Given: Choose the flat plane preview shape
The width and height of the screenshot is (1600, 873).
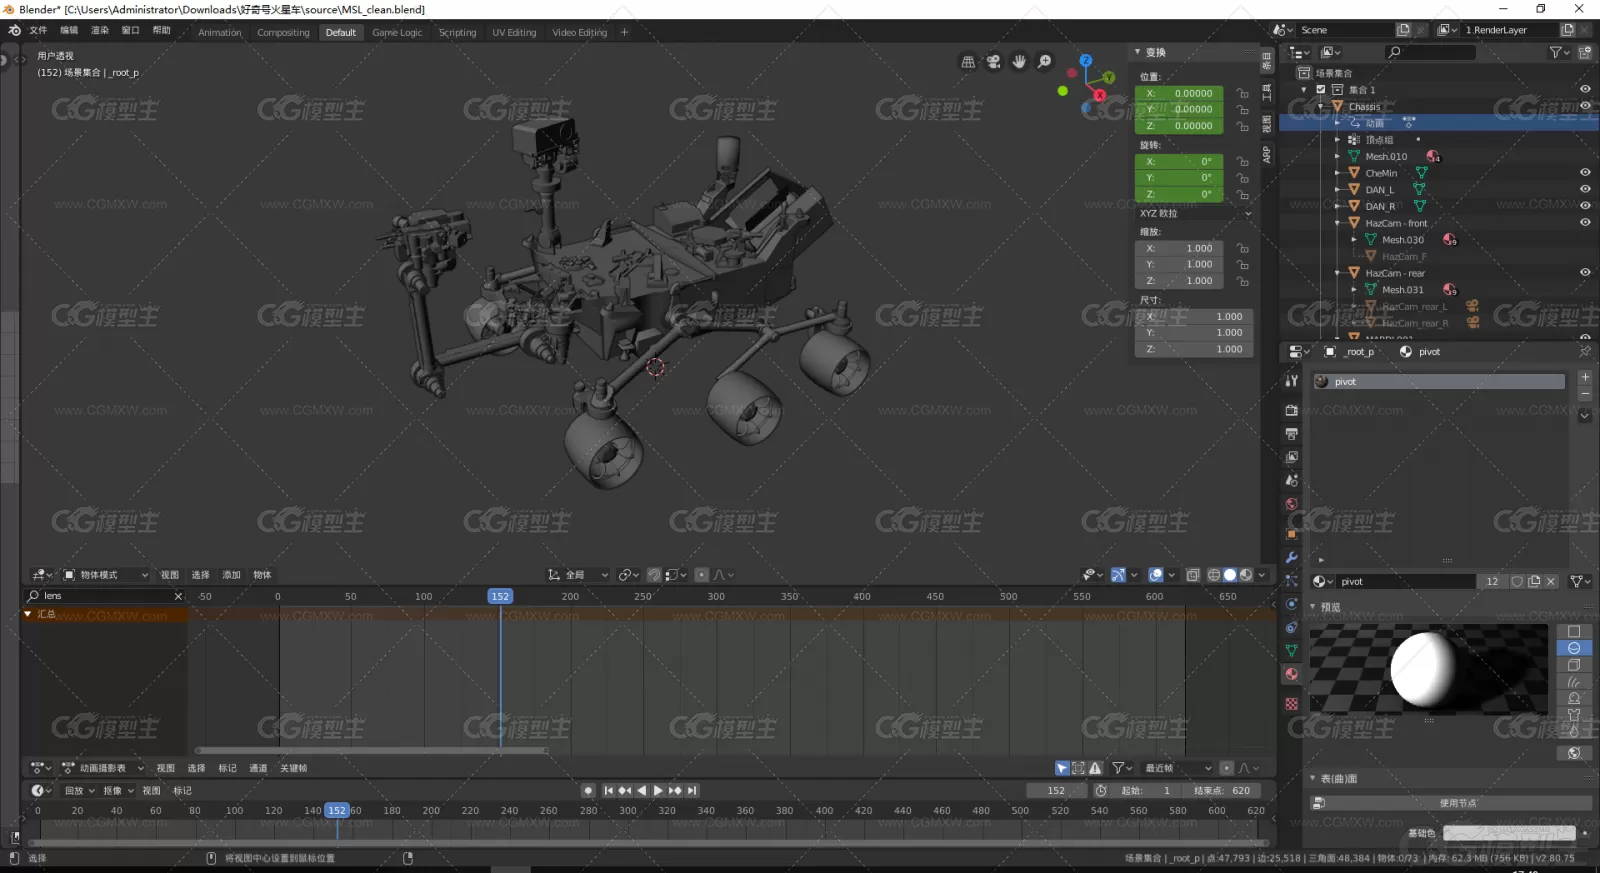Looking at the screenshot, I should pos(1574,632).
